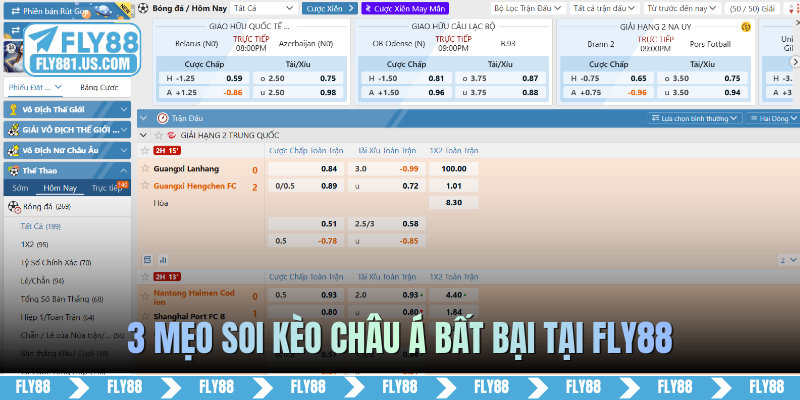Screen dimensions: 800x400
Task: Open the Tất Cả dropdown in the top bar
Action: click(264, 8)
